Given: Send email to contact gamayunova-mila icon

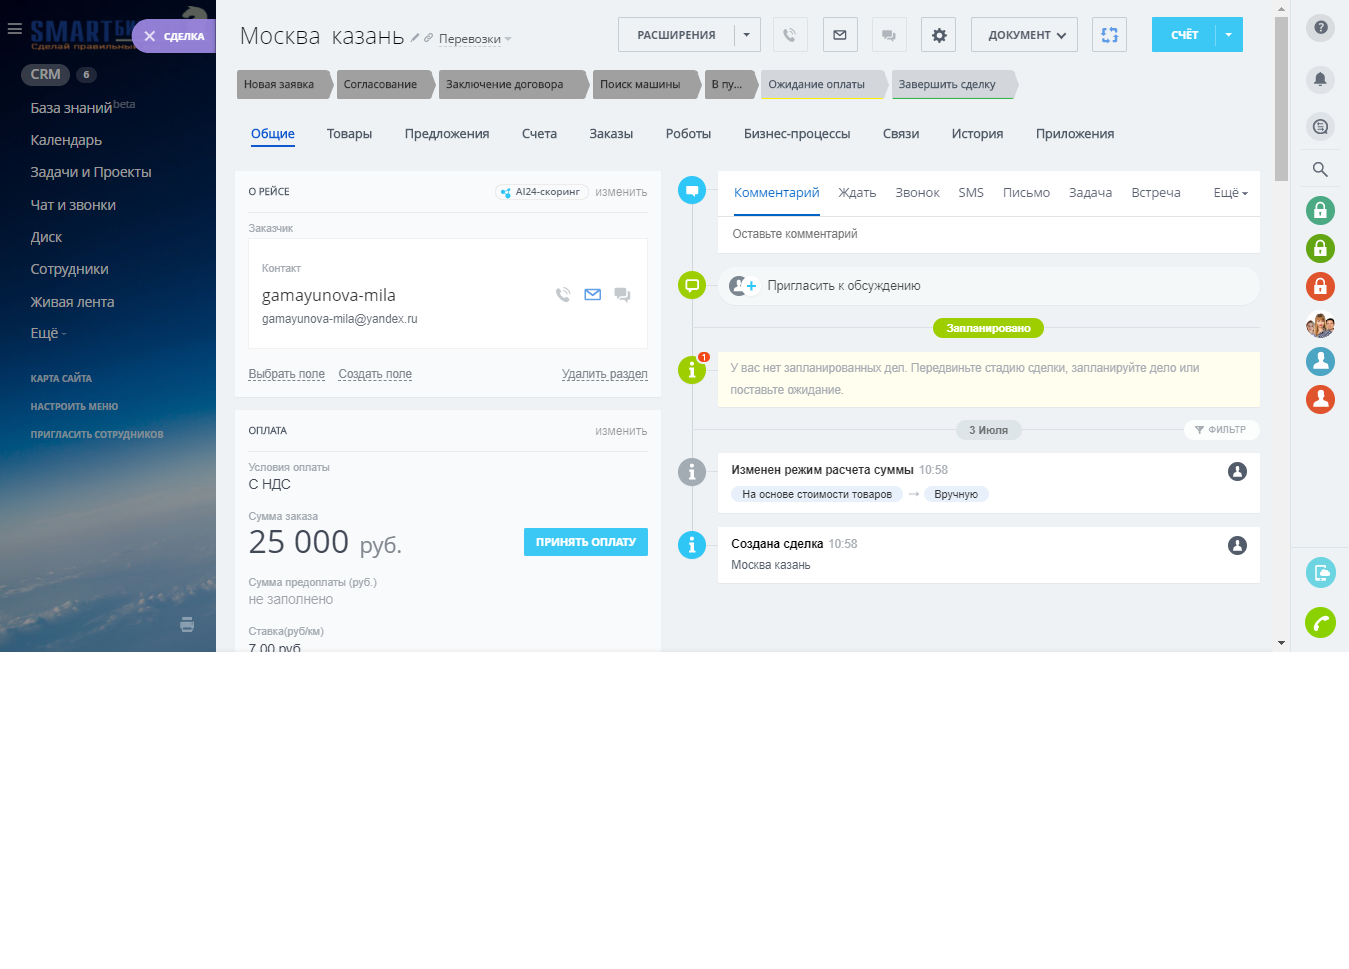Looking at the screenshot, I should tap(592, 295).
